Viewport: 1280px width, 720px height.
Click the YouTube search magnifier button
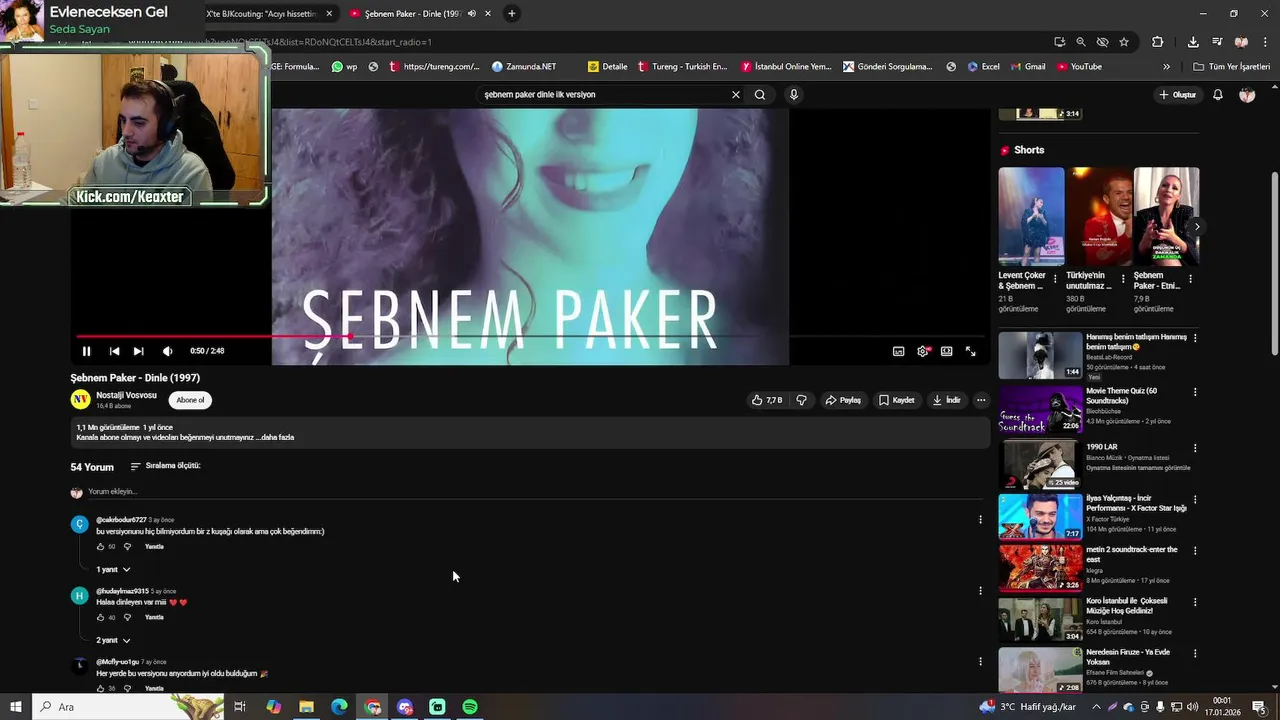pyautogui.click(x=760, y=95)
